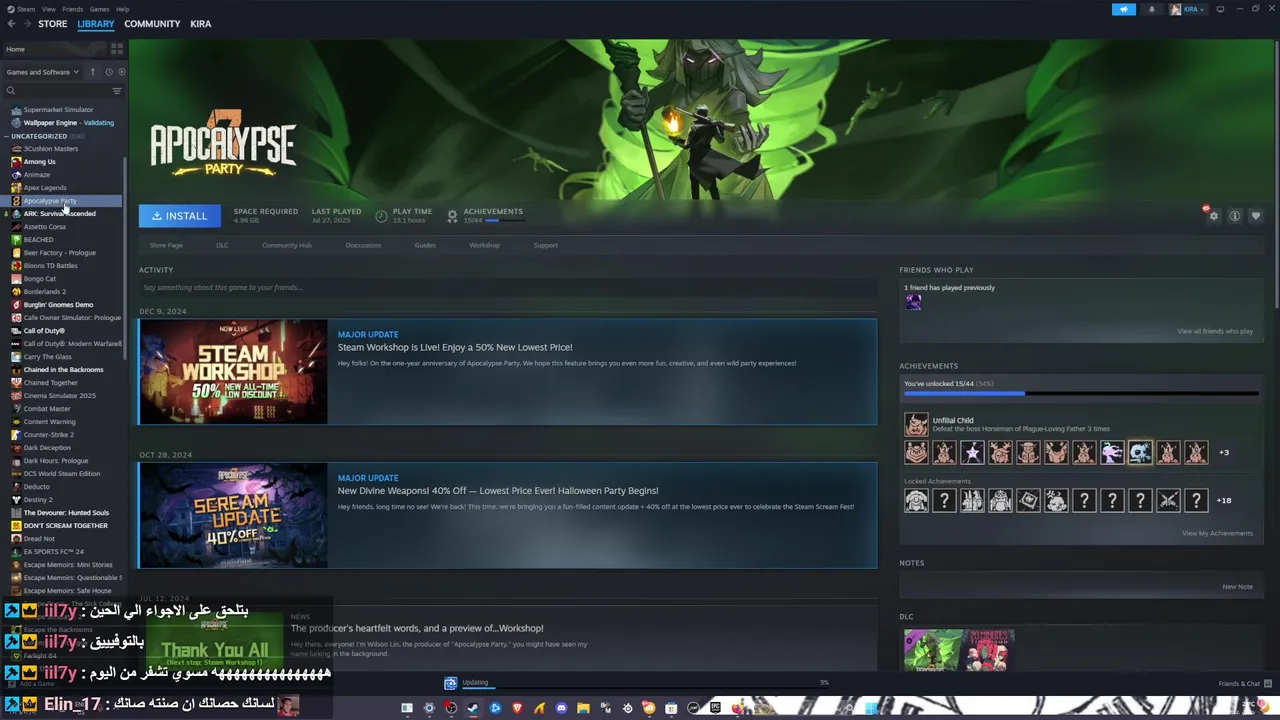Click the activity status input field
Viewport: 1280px width, 720px height.
508,288
